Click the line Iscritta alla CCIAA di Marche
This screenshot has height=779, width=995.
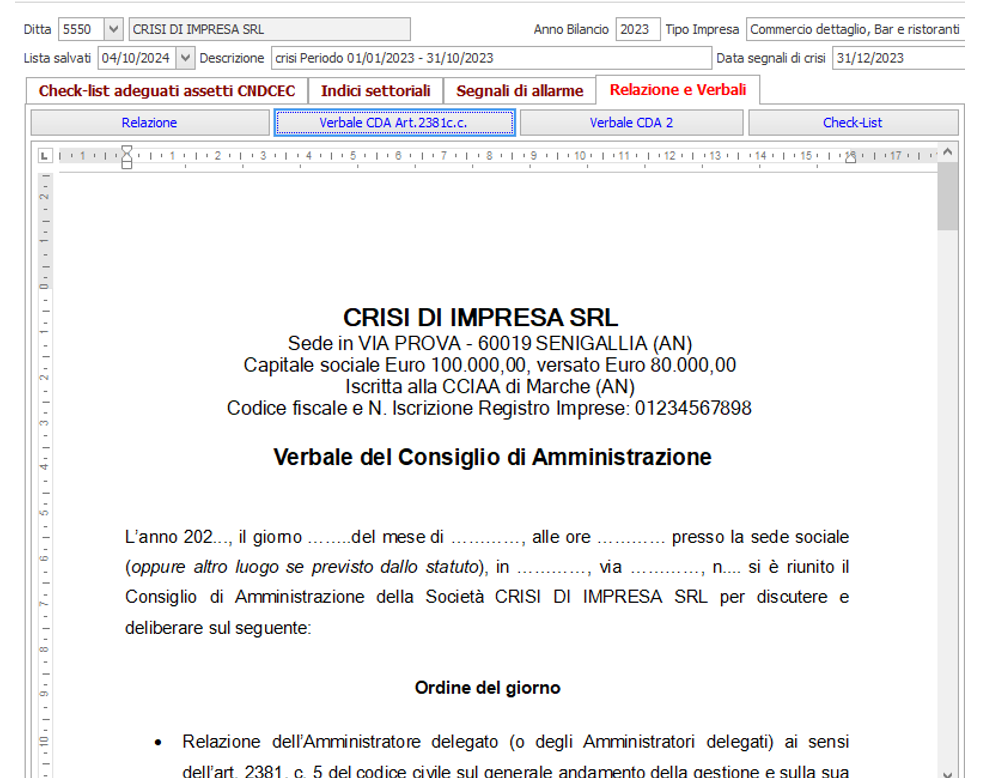point(490,386)
